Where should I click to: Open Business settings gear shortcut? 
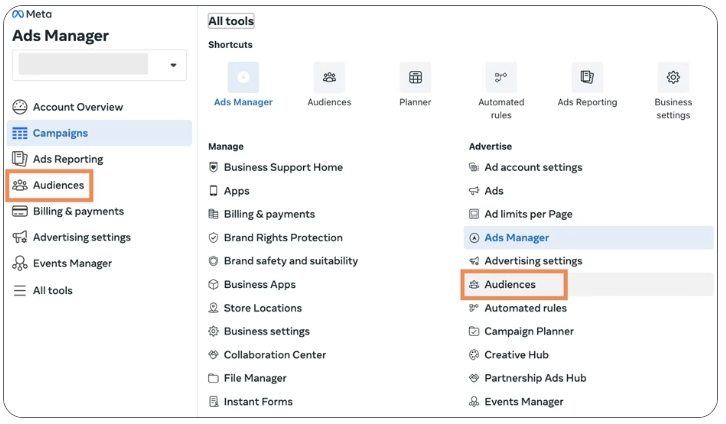click(673, 77)
